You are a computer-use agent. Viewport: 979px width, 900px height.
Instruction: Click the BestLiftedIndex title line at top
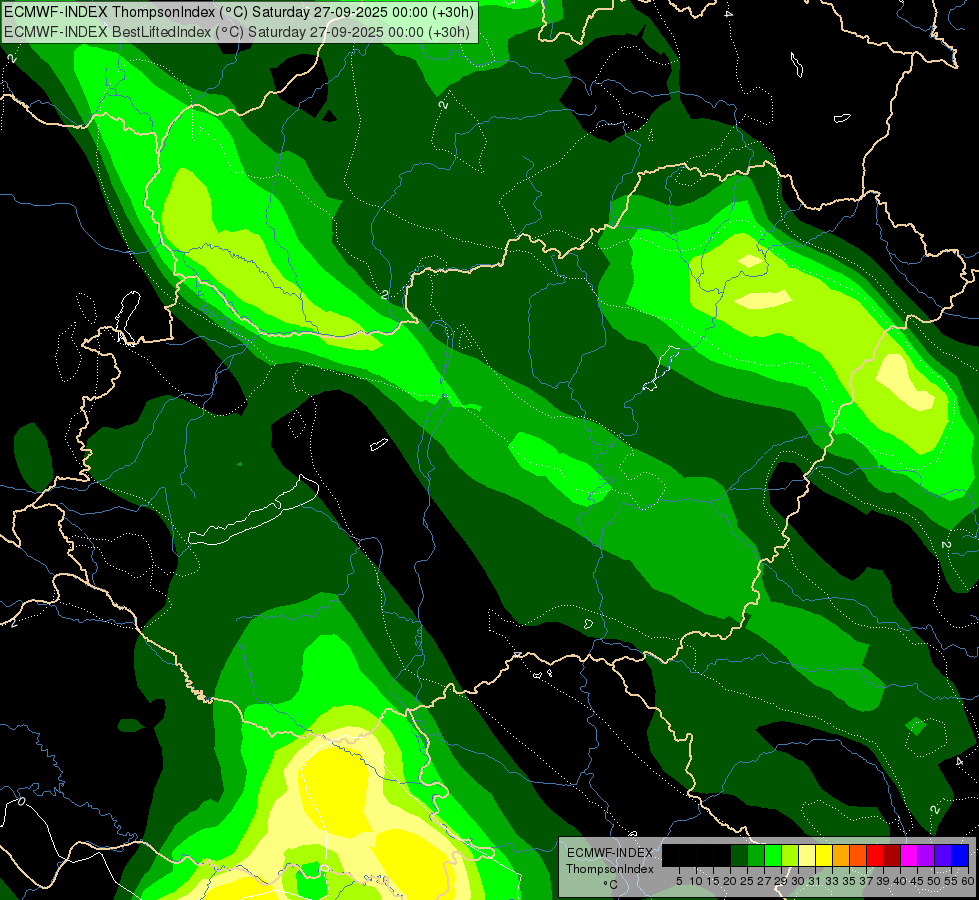237,31
